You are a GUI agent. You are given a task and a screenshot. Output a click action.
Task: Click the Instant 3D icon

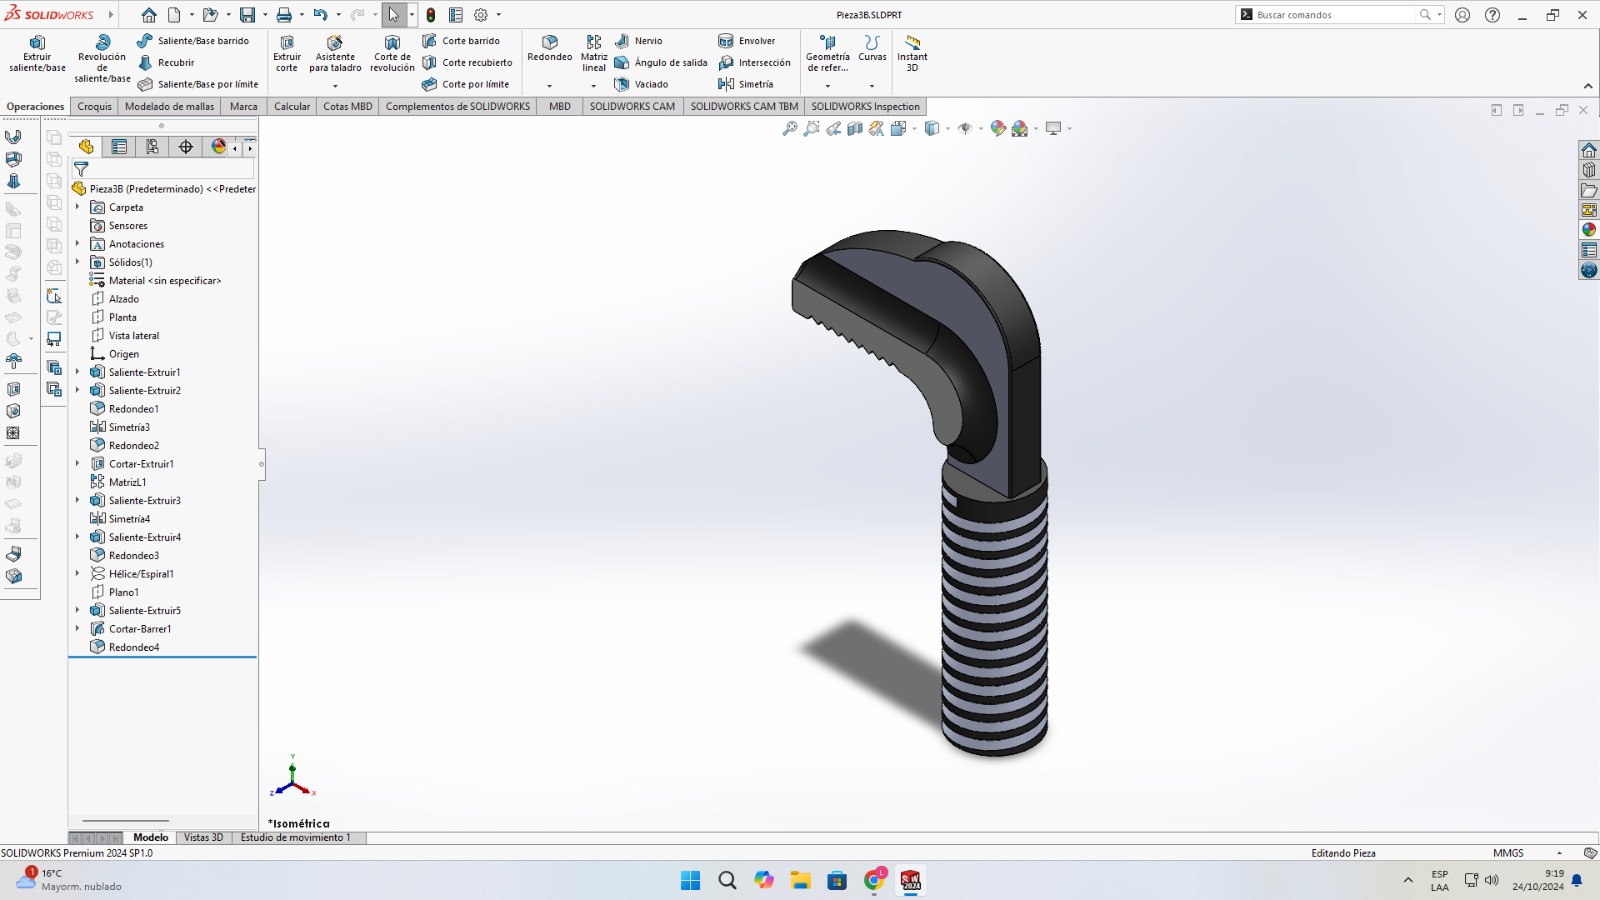pos(912,54)
